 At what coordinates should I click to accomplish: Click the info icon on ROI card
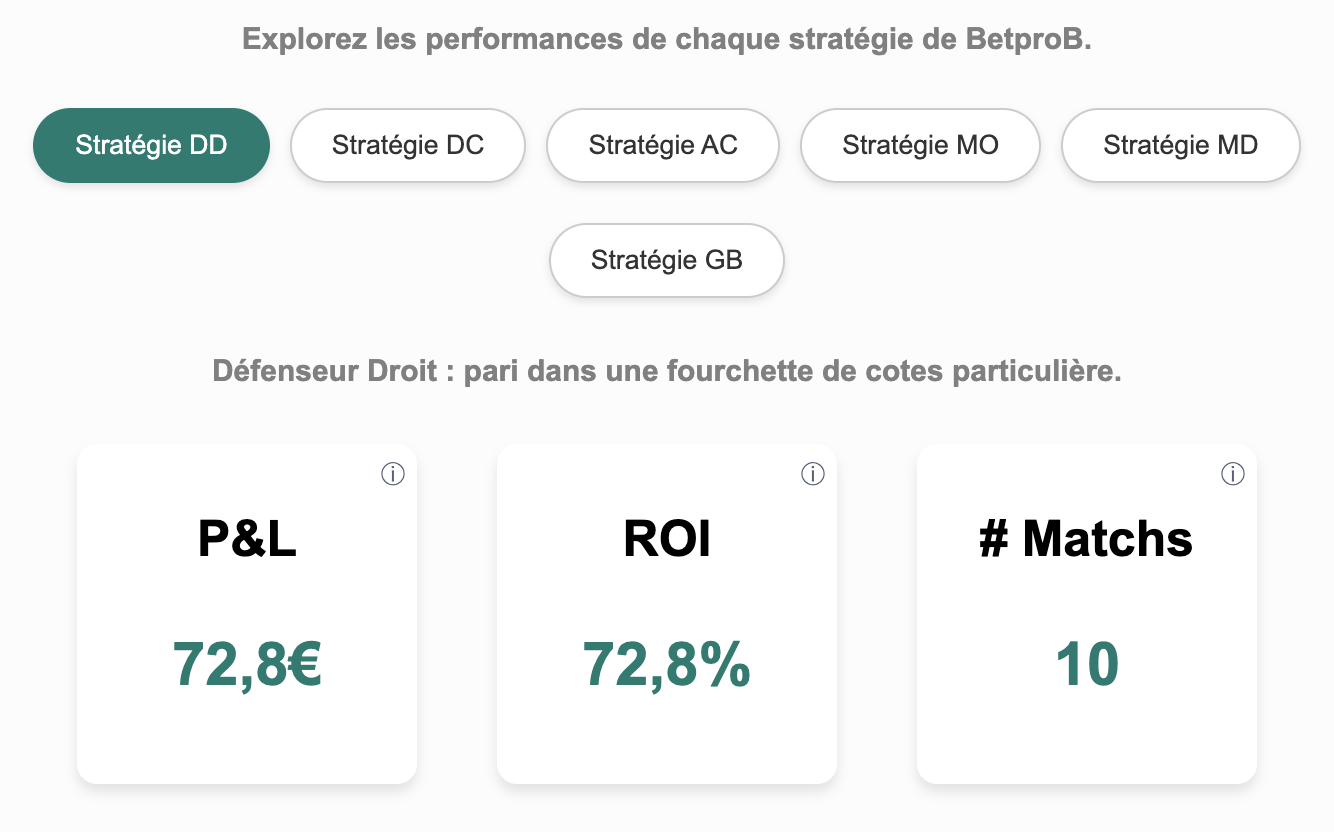tap(813, 475)
